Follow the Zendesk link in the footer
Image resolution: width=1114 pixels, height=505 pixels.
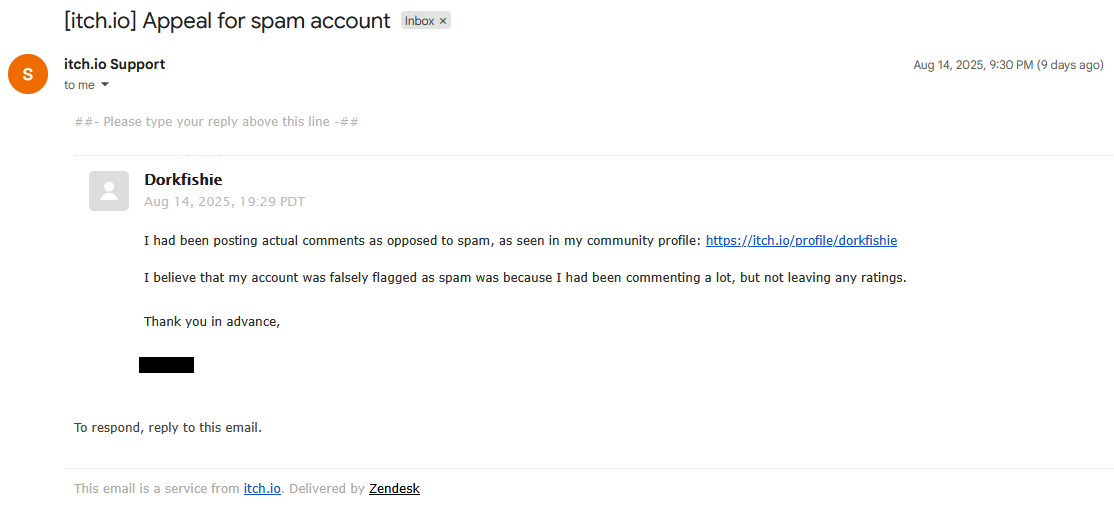[x=394, y=489]
